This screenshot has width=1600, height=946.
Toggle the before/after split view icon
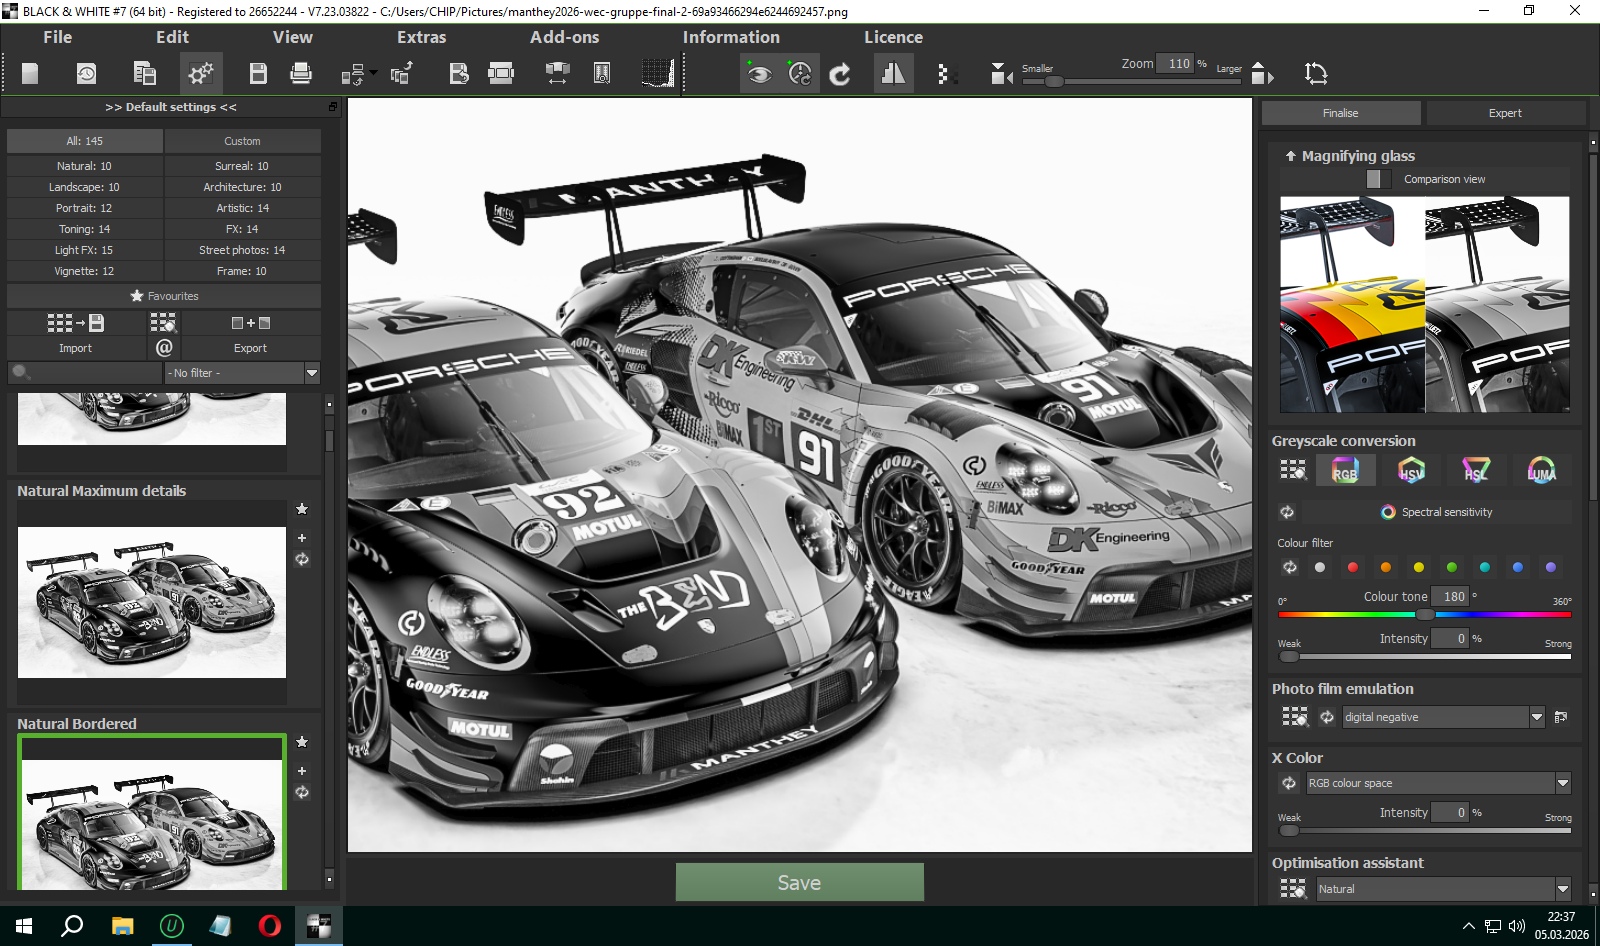point(893,73)
